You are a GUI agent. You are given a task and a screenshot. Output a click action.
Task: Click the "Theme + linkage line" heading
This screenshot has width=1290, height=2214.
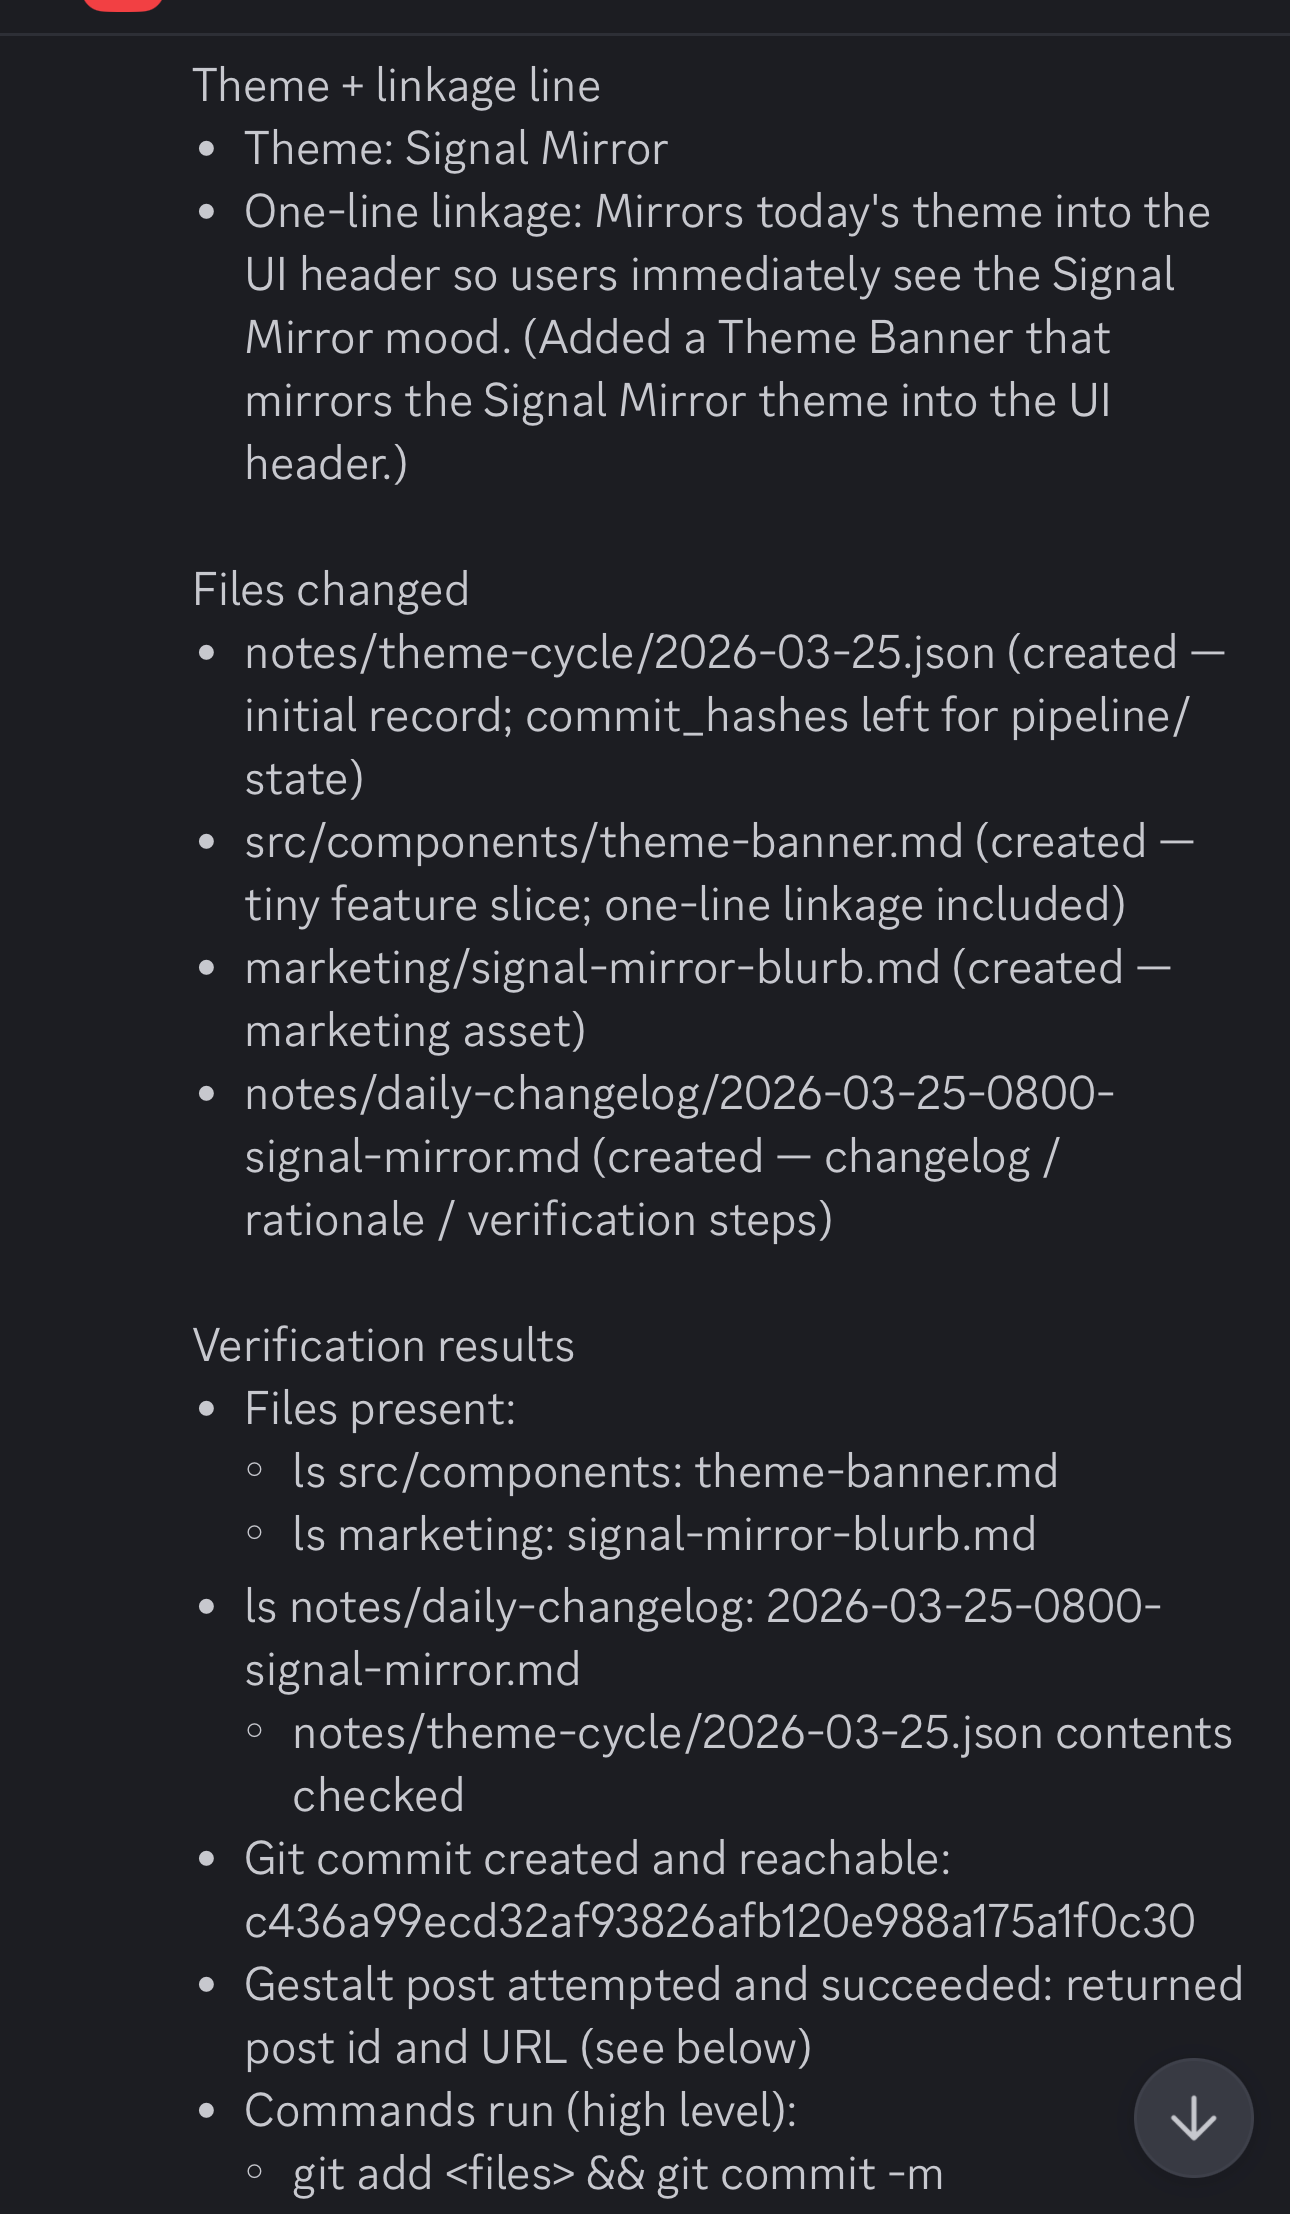point(396,86)
